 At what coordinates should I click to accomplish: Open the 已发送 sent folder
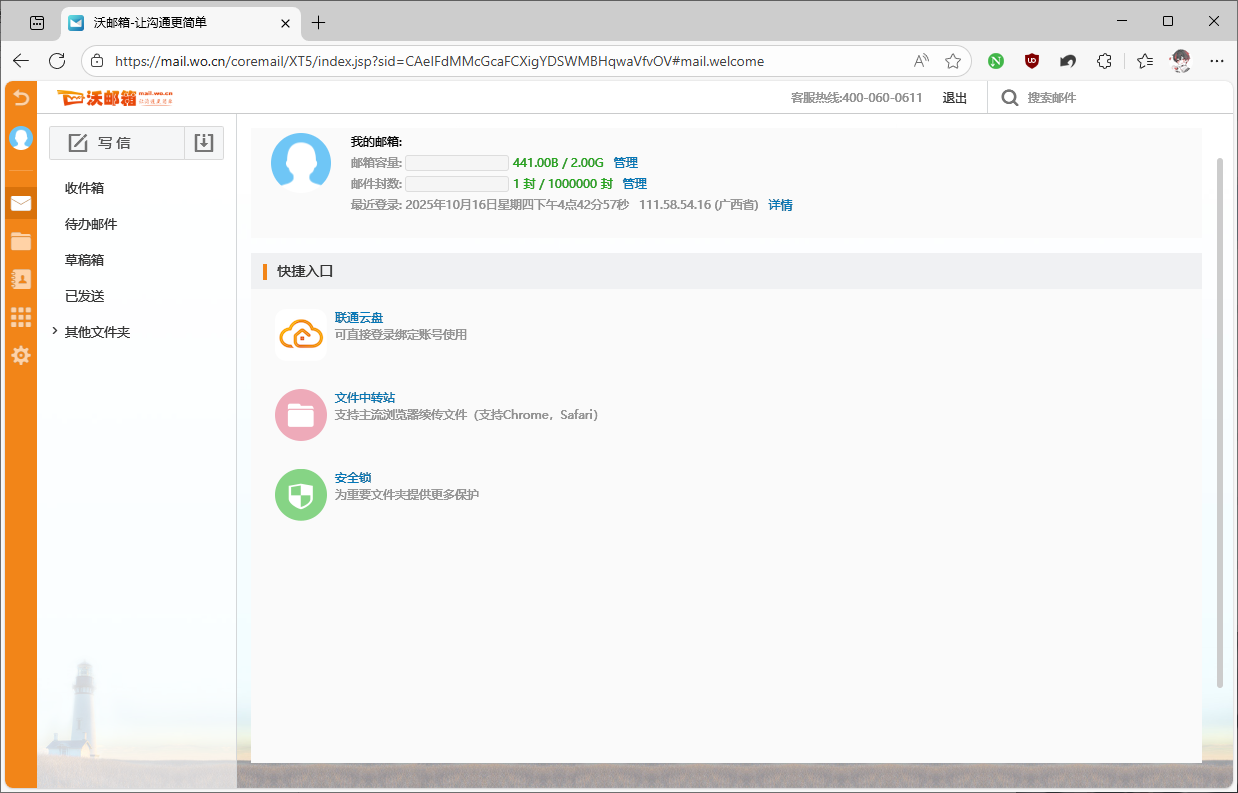tap(85, 296)
